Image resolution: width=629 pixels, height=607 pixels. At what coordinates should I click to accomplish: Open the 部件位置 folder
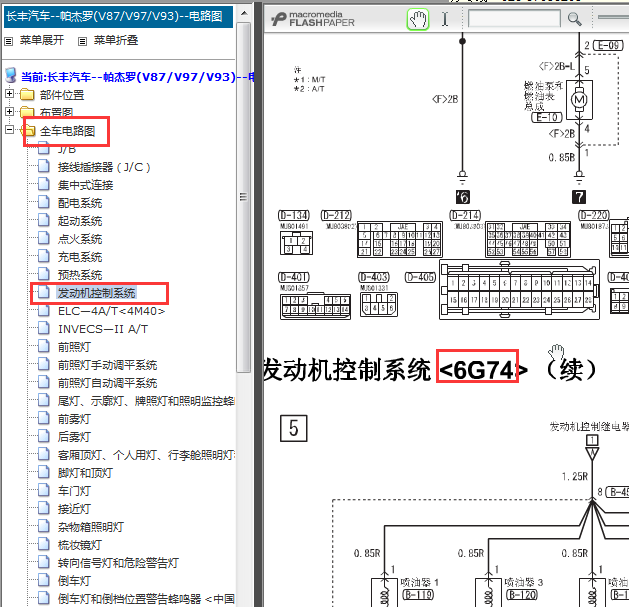[x=62, y=95]
